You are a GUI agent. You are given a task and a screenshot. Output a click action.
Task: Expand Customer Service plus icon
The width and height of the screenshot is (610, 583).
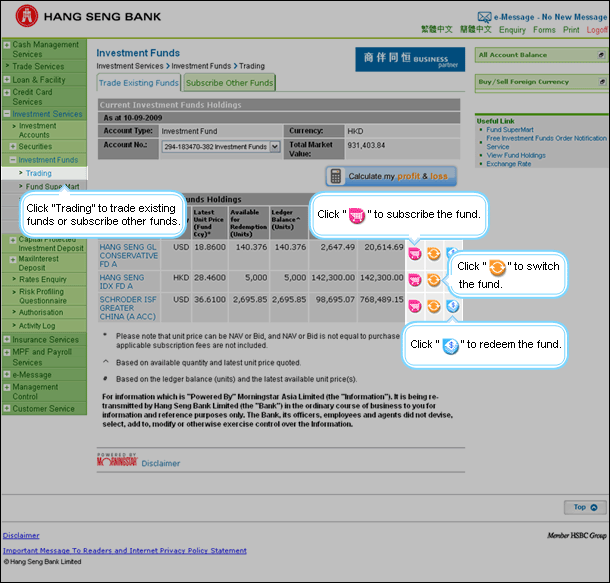(7, 408)
